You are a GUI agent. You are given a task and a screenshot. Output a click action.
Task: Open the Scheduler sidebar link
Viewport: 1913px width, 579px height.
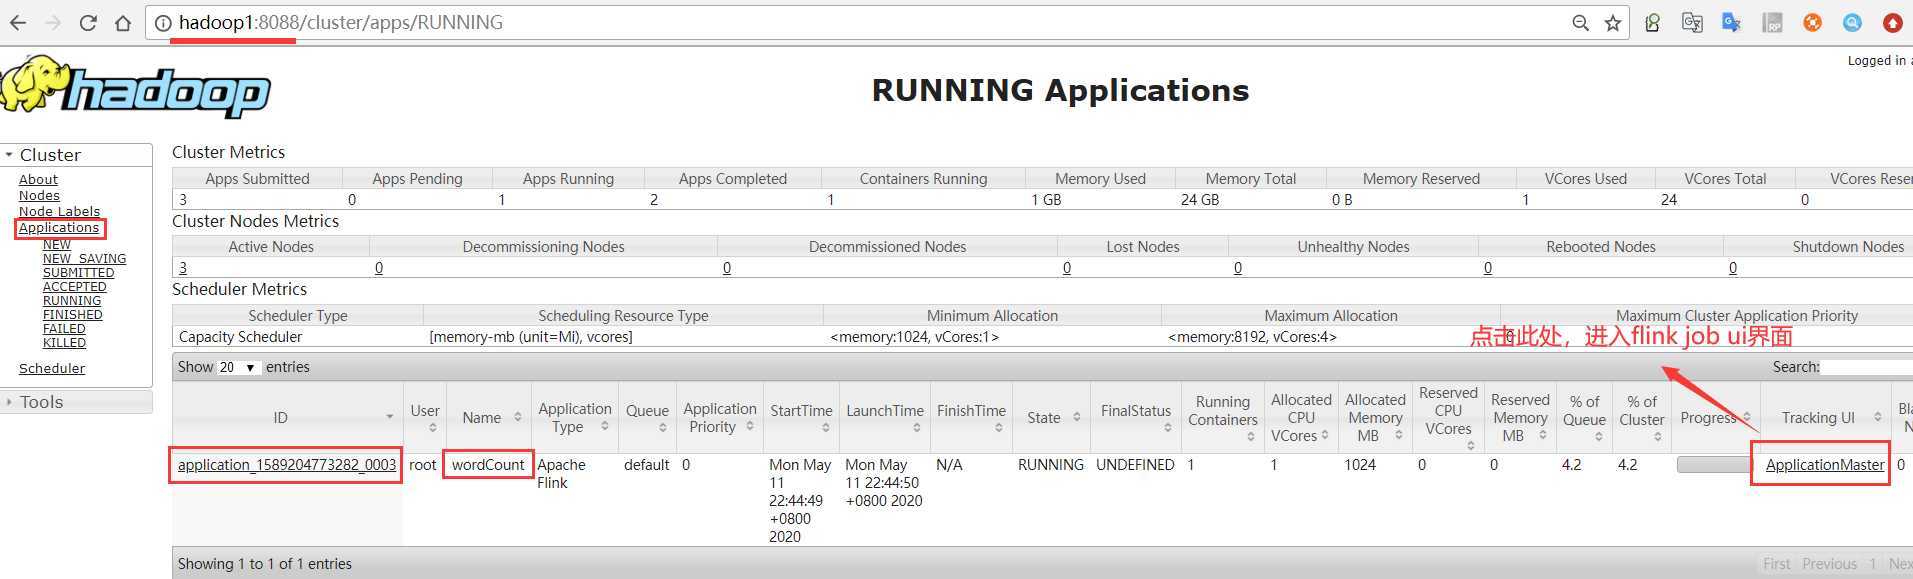pyautogui.click(x=52, y=368)
